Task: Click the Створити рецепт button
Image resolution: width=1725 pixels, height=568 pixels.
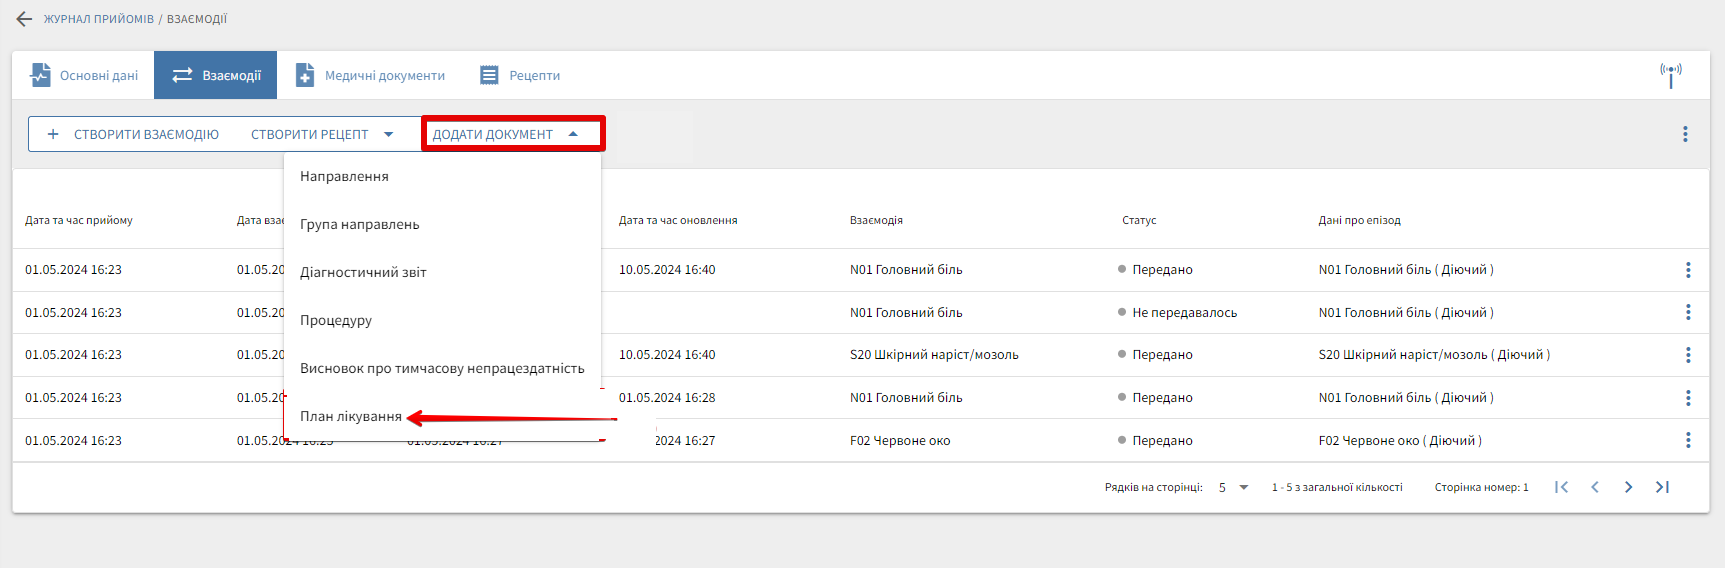Action: pyautogui.click(x=309, y=134)
